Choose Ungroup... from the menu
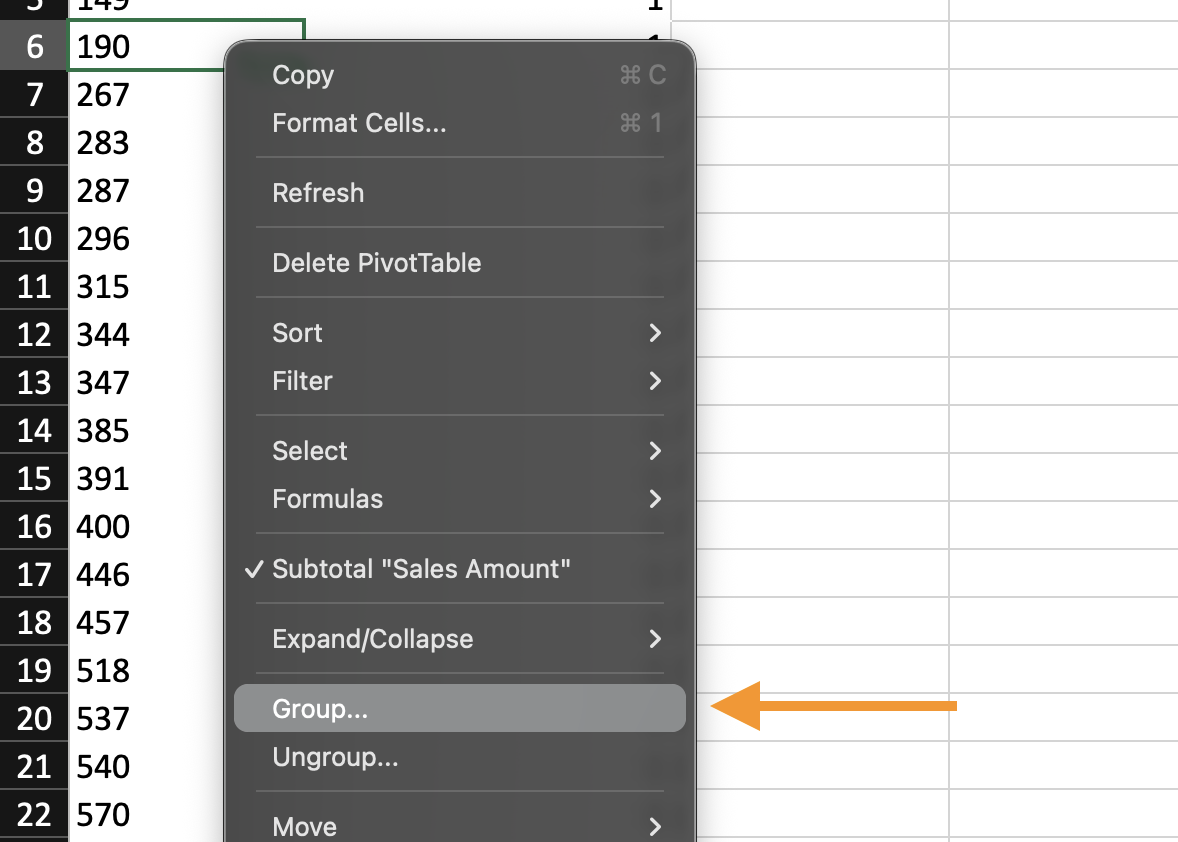 335,757
